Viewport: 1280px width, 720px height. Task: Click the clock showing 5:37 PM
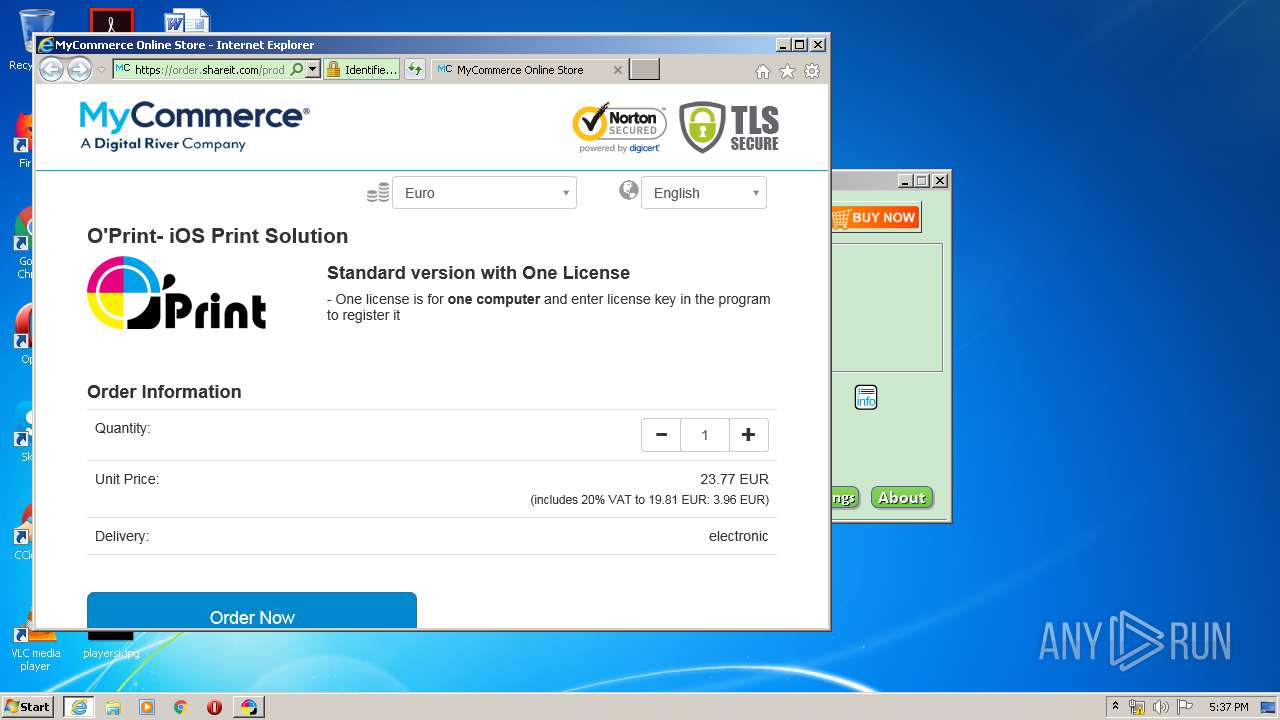[x=1228, y=707]
